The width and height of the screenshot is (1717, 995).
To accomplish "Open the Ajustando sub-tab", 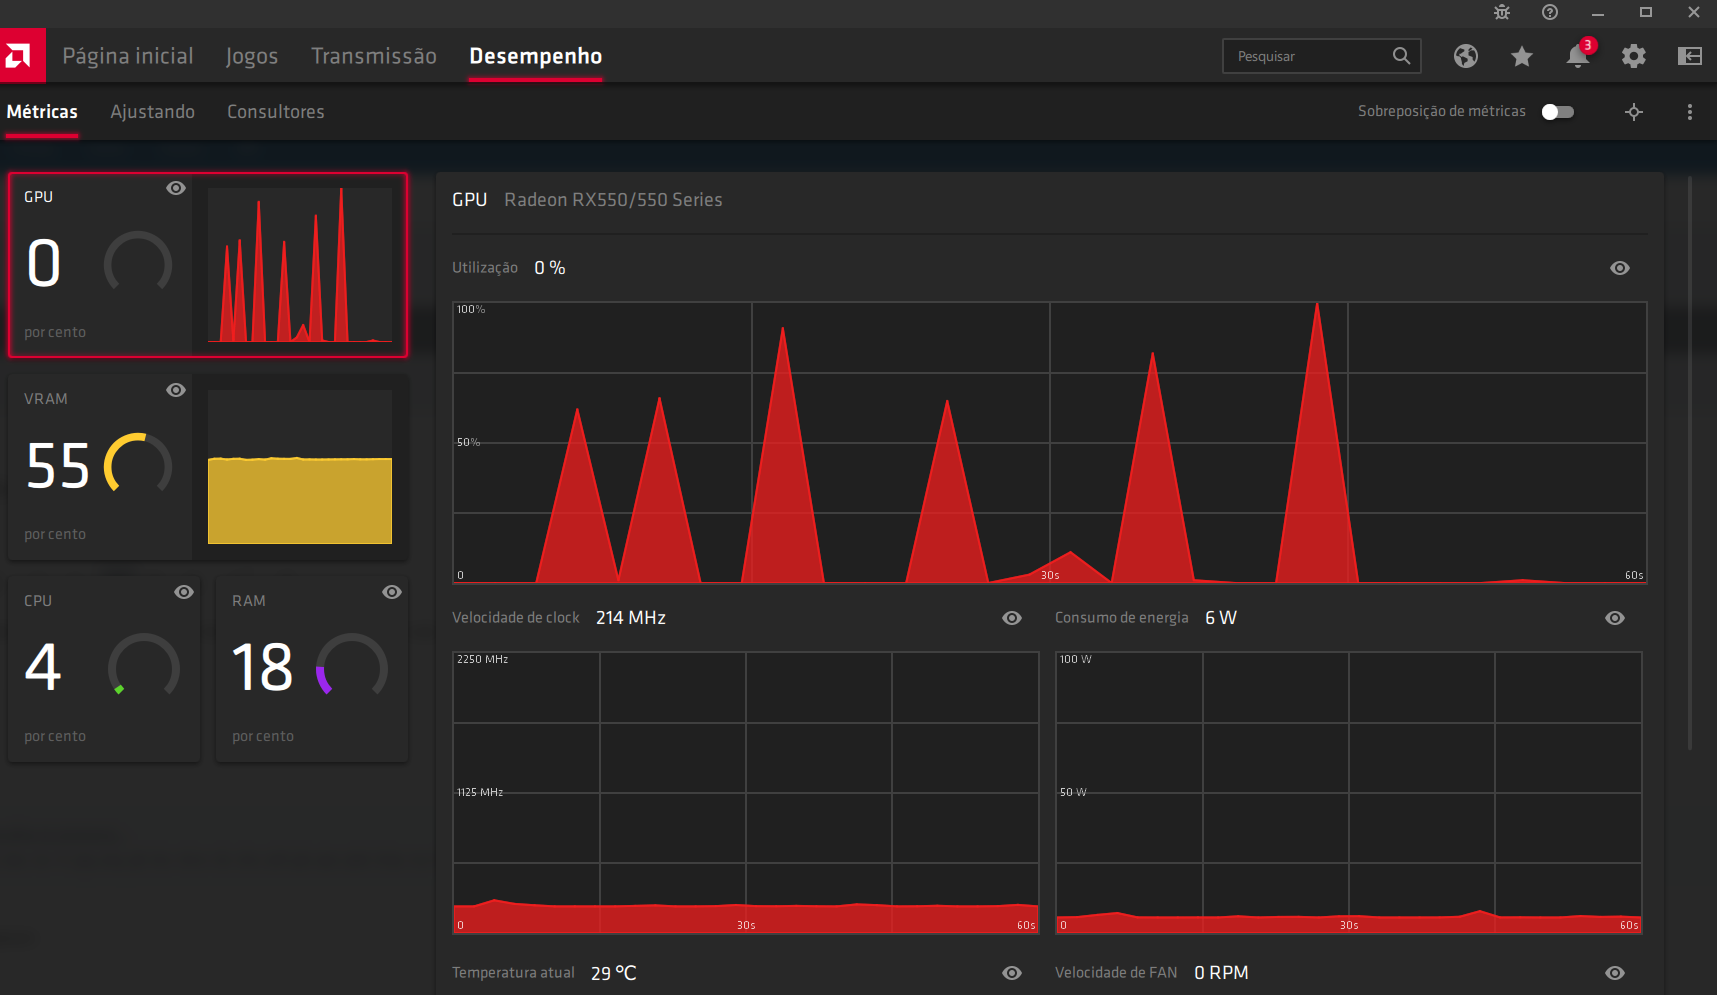I will click(x=152, y=112).
